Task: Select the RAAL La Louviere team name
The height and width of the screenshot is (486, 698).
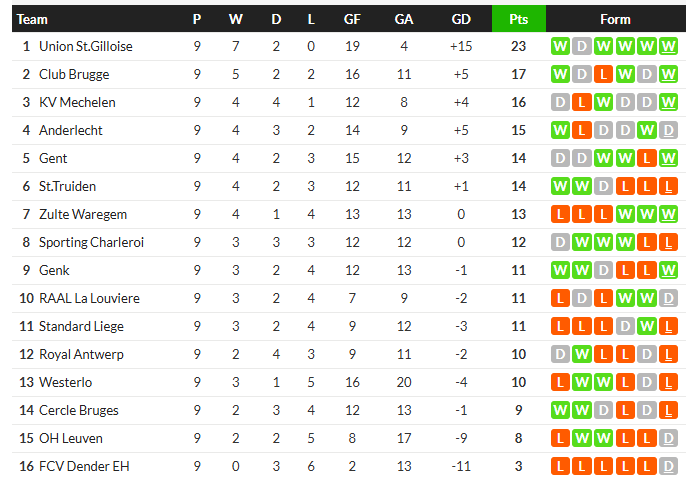Action: [89, 298]
